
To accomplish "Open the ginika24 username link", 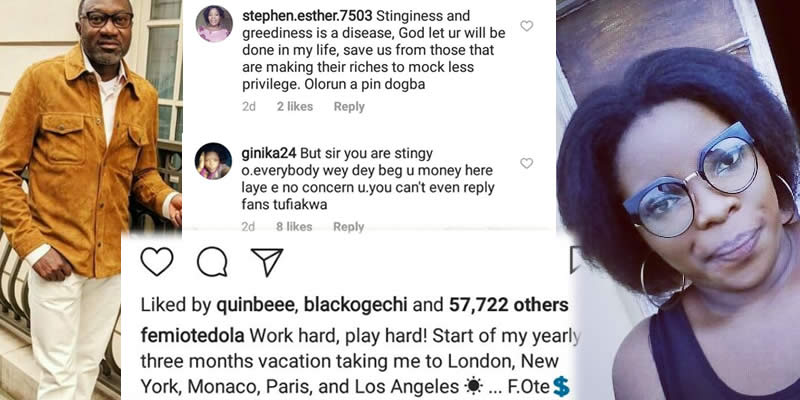I will click(x=267, y=153).
